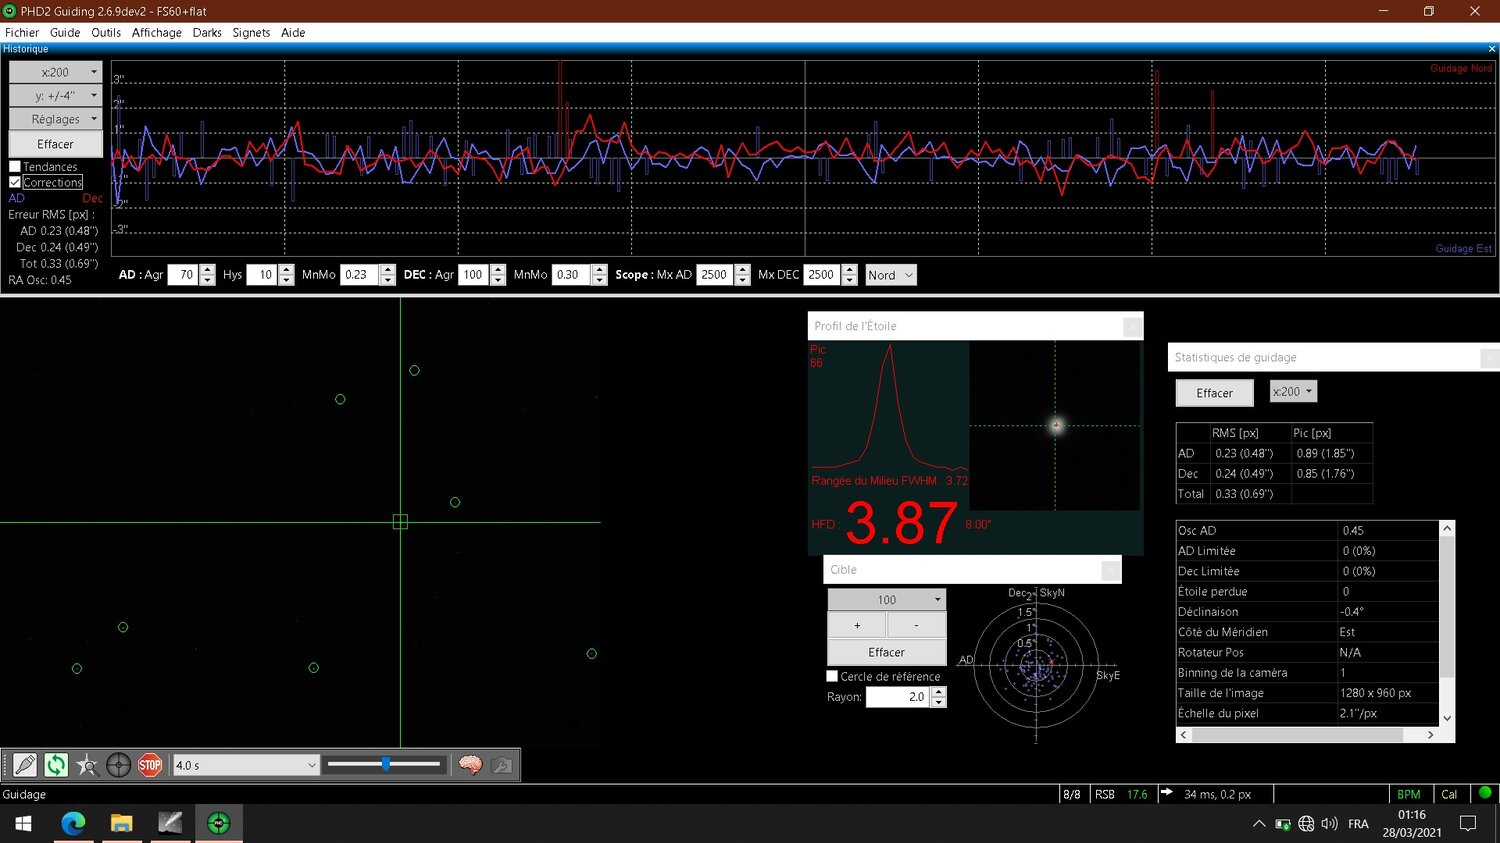This screenshot has height=843, width=1500.
Task: Click the auto-select star icon
Action: [87, 765]
